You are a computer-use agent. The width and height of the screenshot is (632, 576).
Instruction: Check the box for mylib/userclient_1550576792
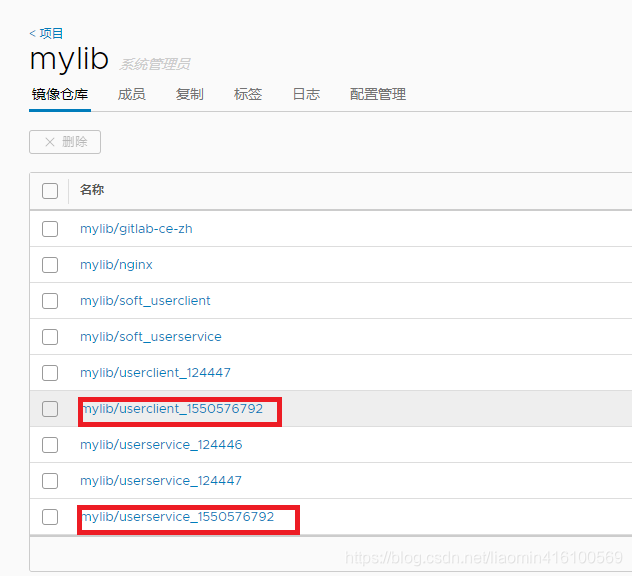click(x=50, y=409)
